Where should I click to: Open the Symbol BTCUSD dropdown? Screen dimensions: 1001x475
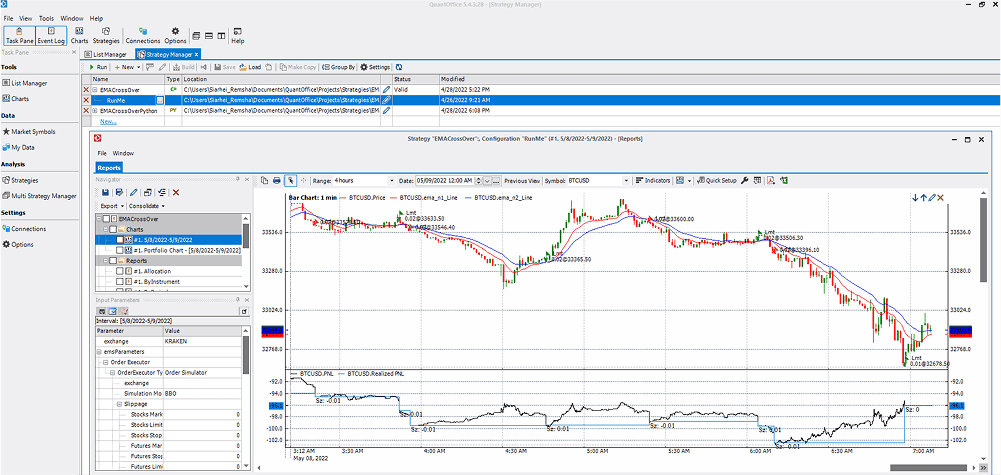point(599,181)
